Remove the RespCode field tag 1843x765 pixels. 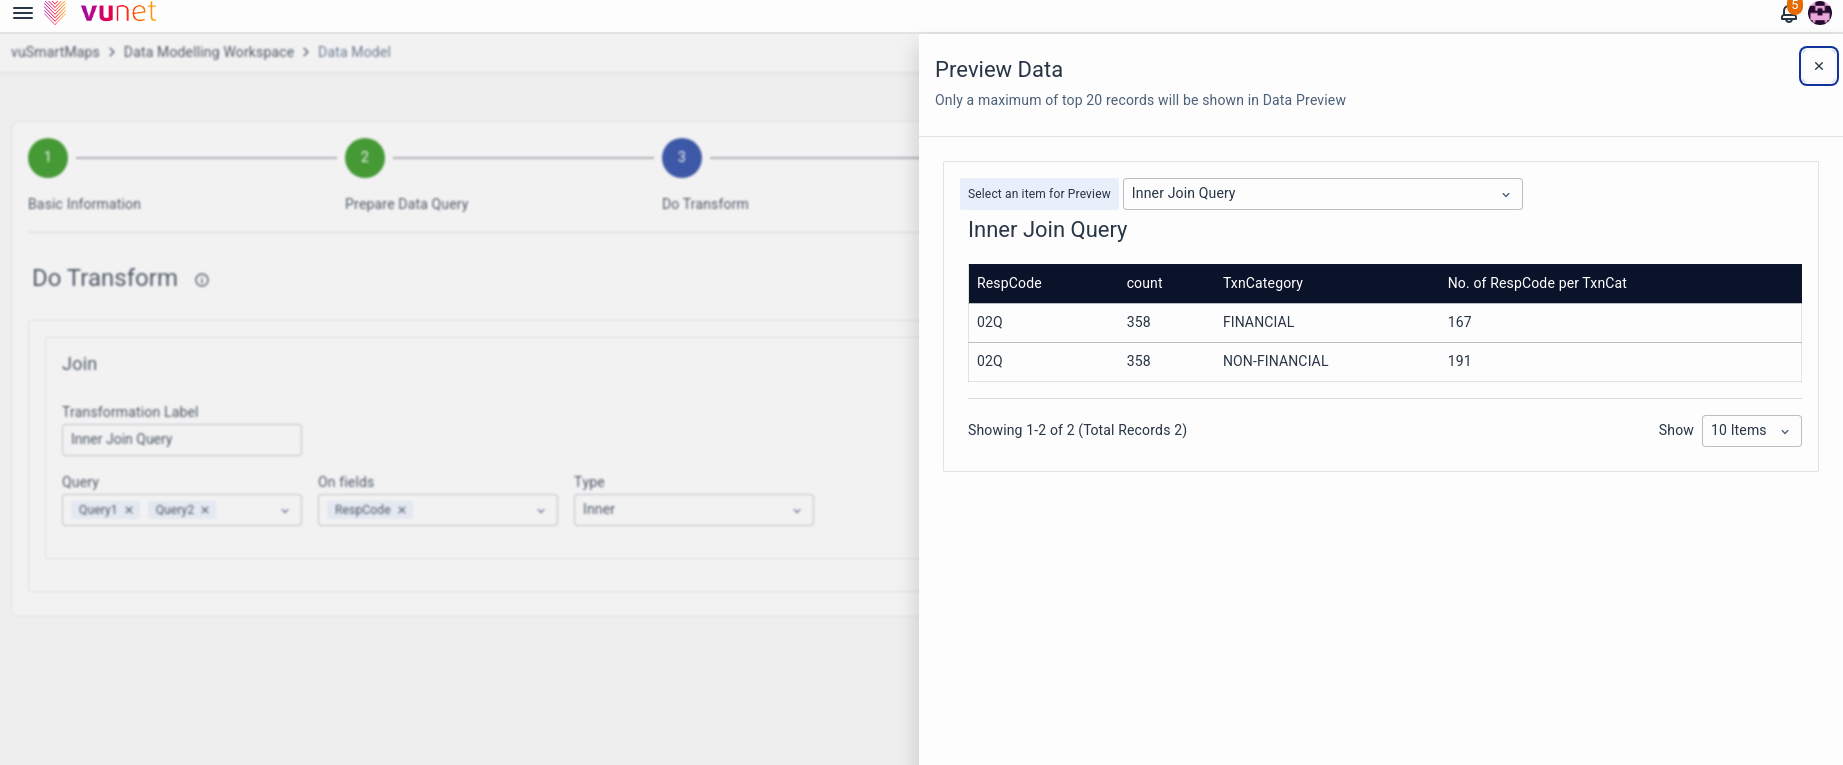coord(402,510)
